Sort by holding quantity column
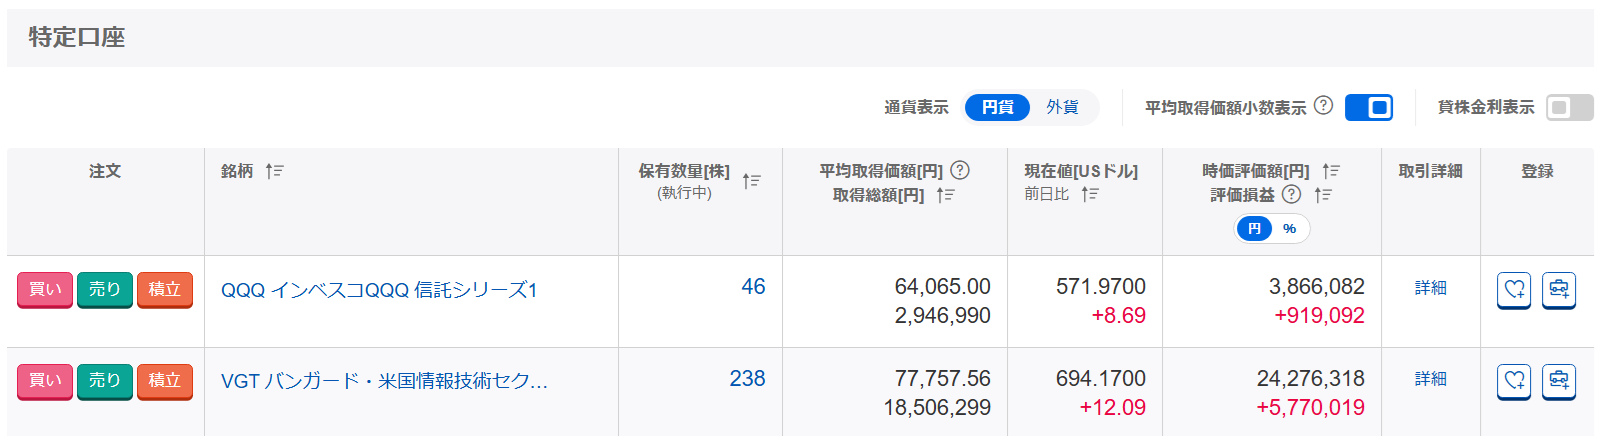1604x436 pixels. (752, 181)
